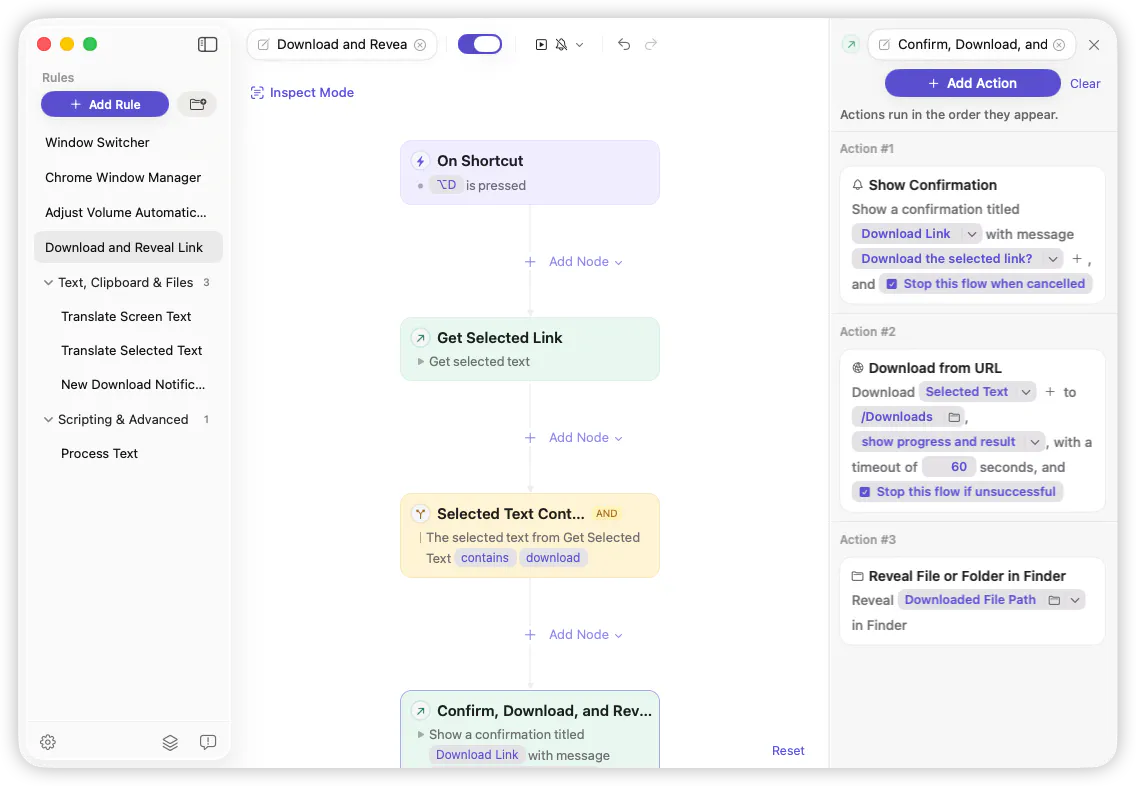Click Reset on the canvas

coord(788,751)
